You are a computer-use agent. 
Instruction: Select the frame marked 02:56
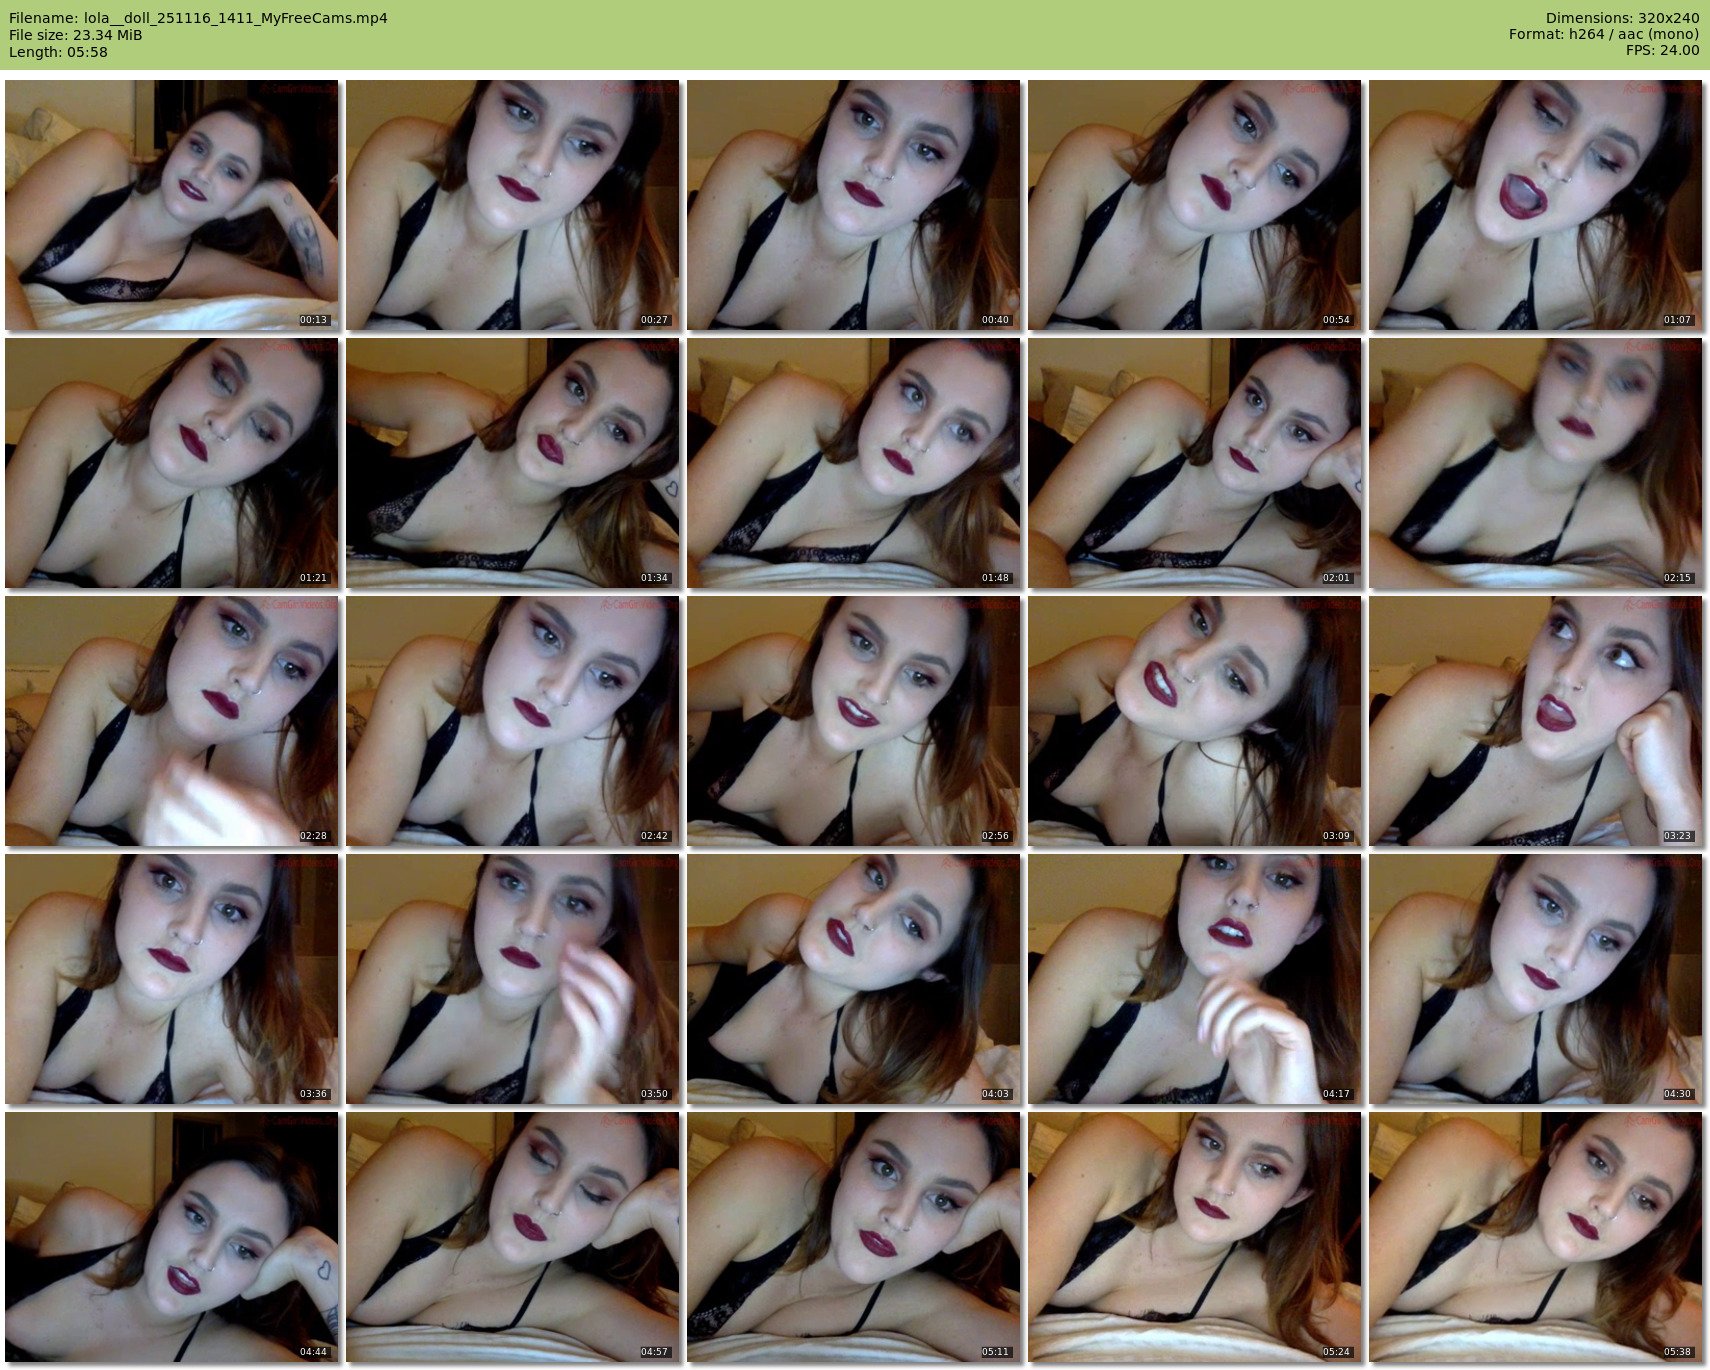853,721
